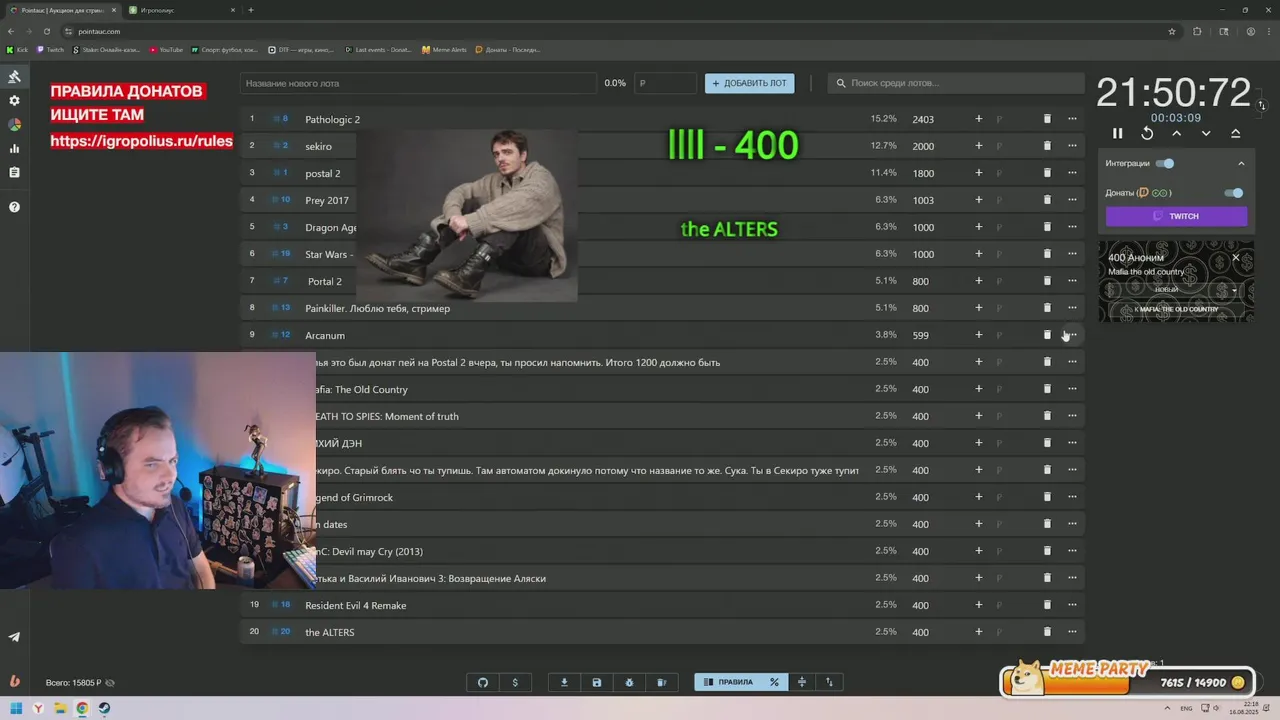
Task: Open the НОВЫЙ dropdown on donation card
Action: 1176,290
